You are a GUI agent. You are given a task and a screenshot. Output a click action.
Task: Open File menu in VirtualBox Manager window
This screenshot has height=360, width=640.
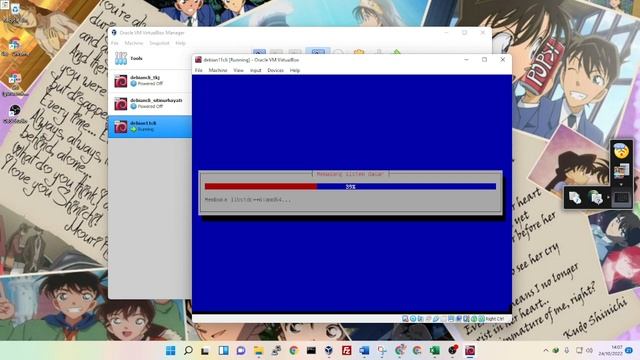tap(115, 43)
